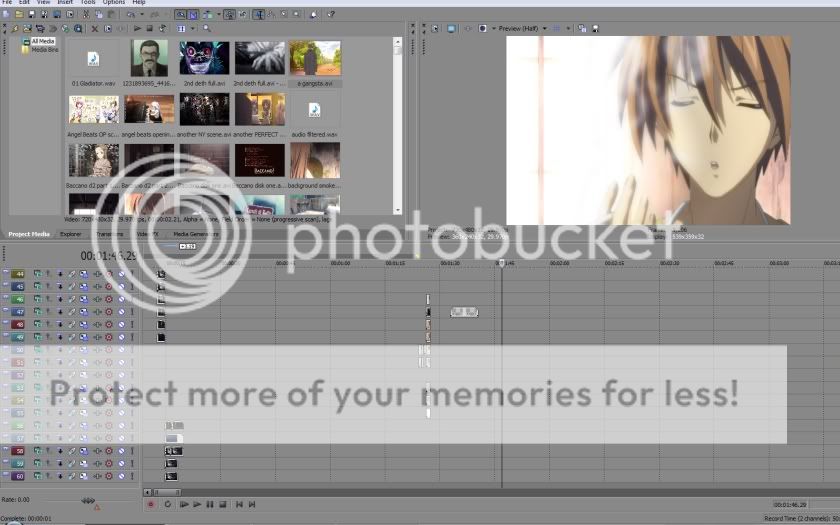The height and width of the screenshot is (525, 840).
Task: Select the a gangsta.avi media thumbnail
Action: 315,58
